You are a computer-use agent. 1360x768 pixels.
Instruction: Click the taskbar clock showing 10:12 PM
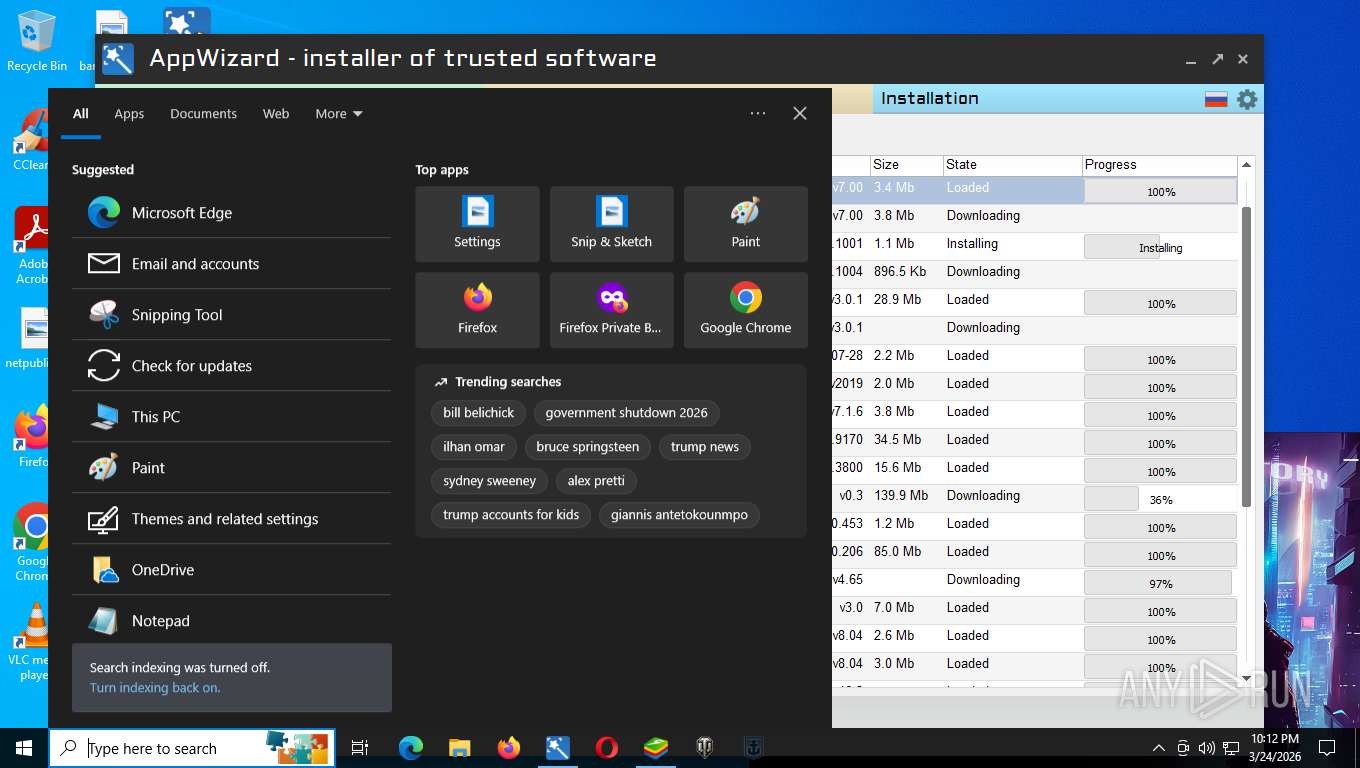tap(1274, 747)
